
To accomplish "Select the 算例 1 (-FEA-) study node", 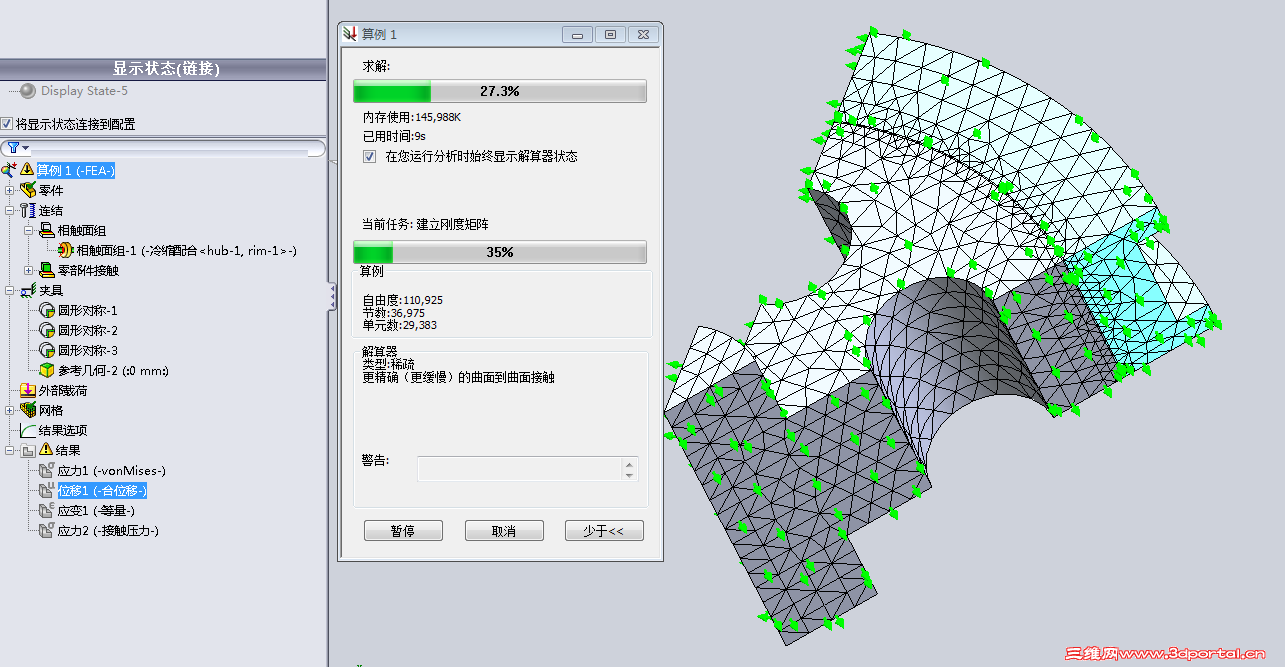I will pyautogui.click(x=76, y=170).
